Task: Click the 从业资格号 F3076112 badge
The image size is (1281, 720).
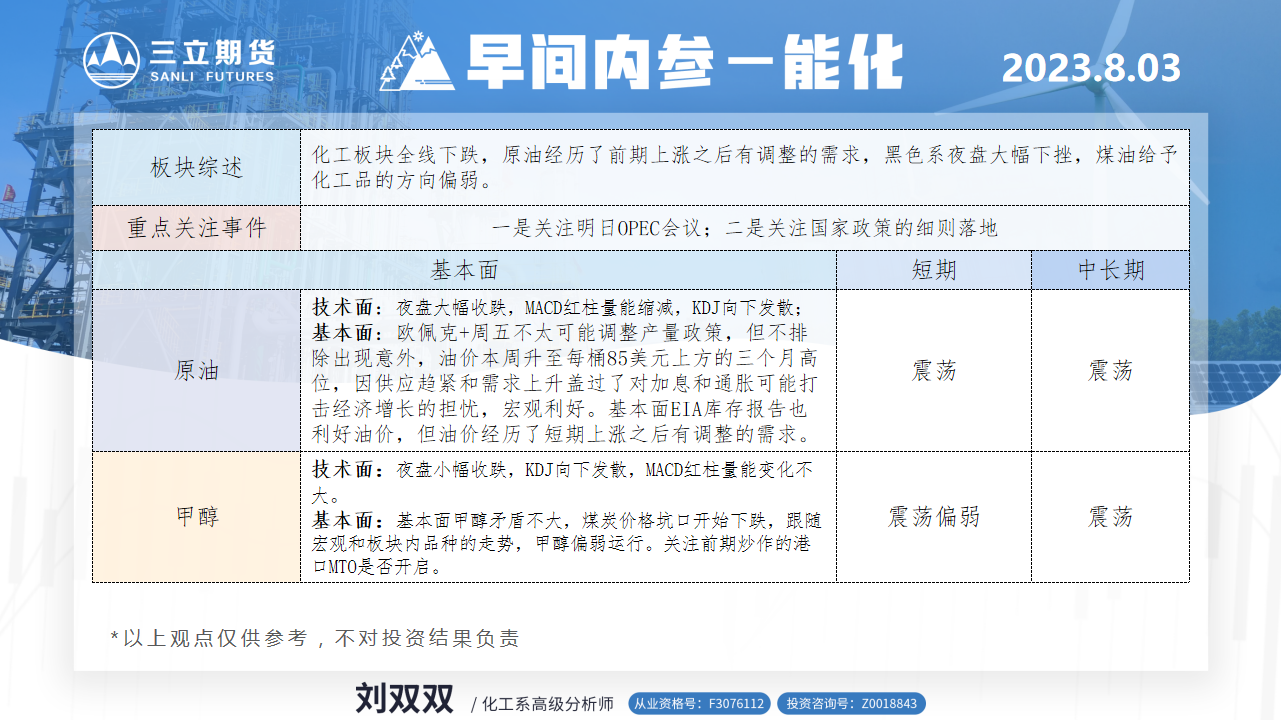Action: (x=699, y=704)
